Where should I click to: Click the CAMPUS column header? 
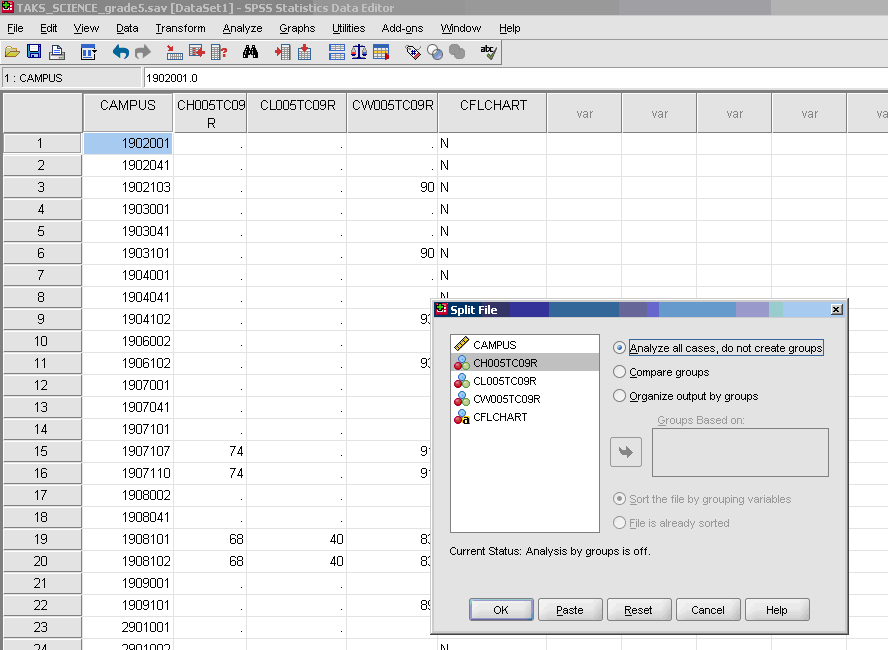[x=128, y=105]
